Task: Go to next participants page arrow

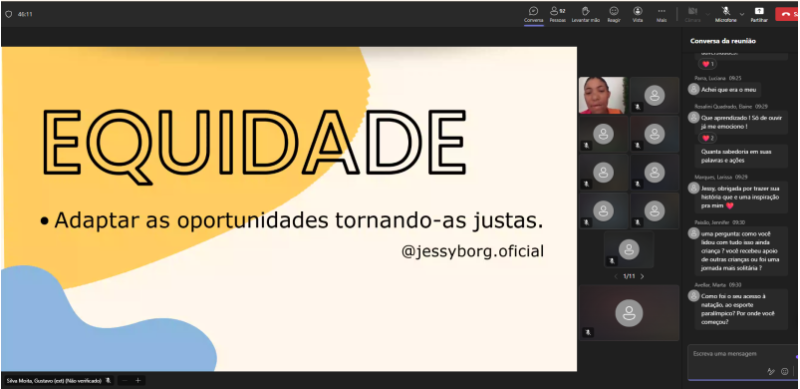Action: coord(642,276)
